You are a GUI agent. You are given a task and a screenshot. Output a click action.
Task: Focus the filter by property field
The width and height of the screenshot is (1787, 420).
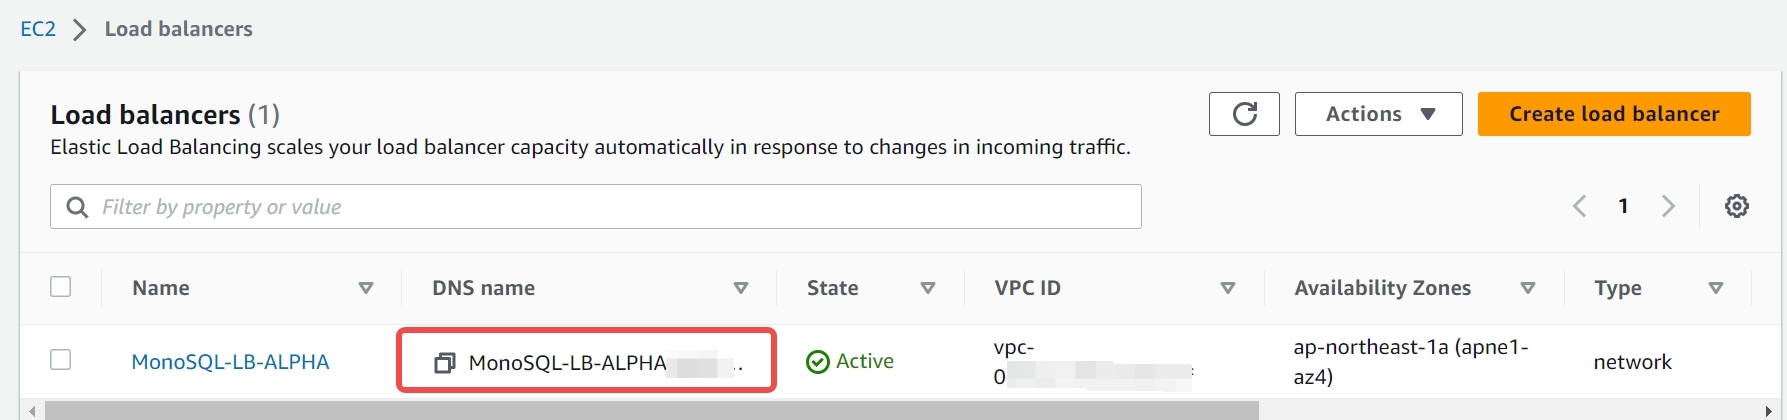(596, 207)
